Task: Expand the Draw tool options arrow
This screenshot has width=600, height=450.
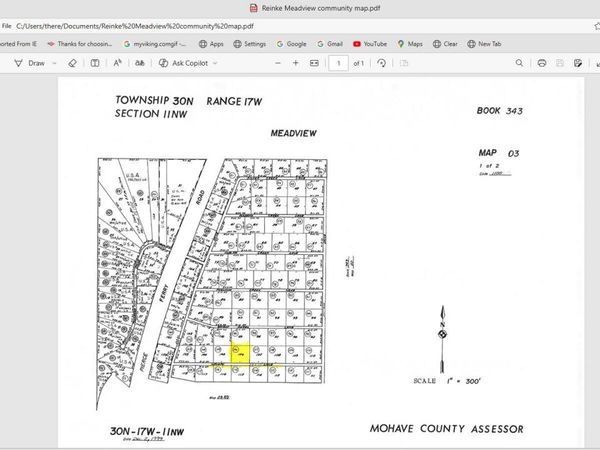Action: (54, 63)
